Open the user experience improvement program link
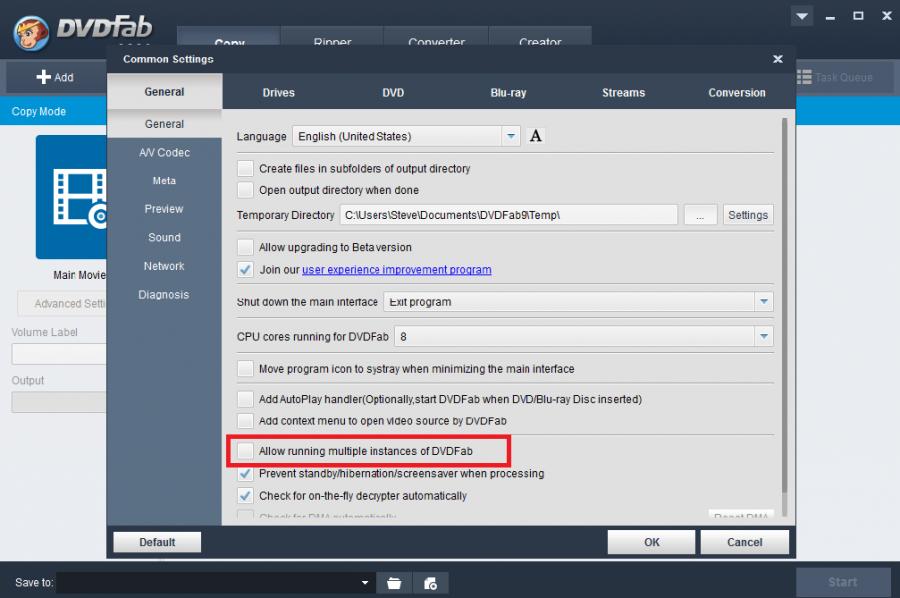Viewport: 900px width, 598px height. point(396,270)
